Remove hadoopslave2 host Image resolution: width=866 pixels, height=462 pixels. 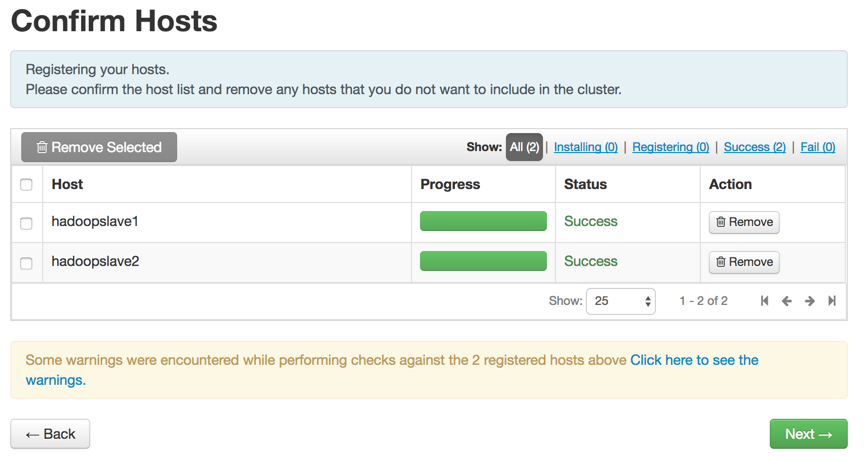744,262
